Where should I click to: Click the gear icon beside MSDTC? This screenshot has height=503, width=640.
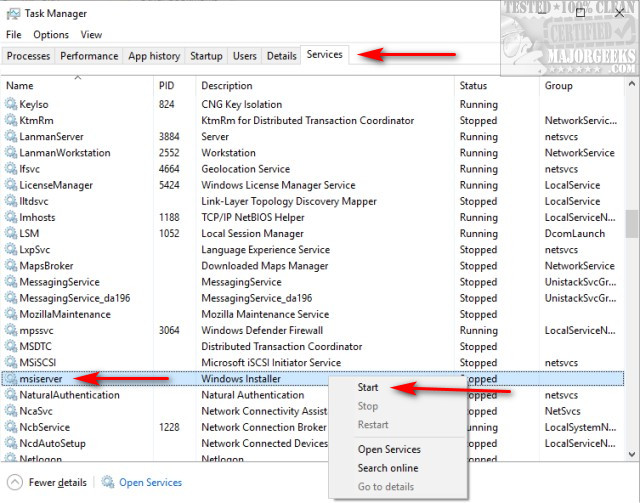(x=11, y=346)
